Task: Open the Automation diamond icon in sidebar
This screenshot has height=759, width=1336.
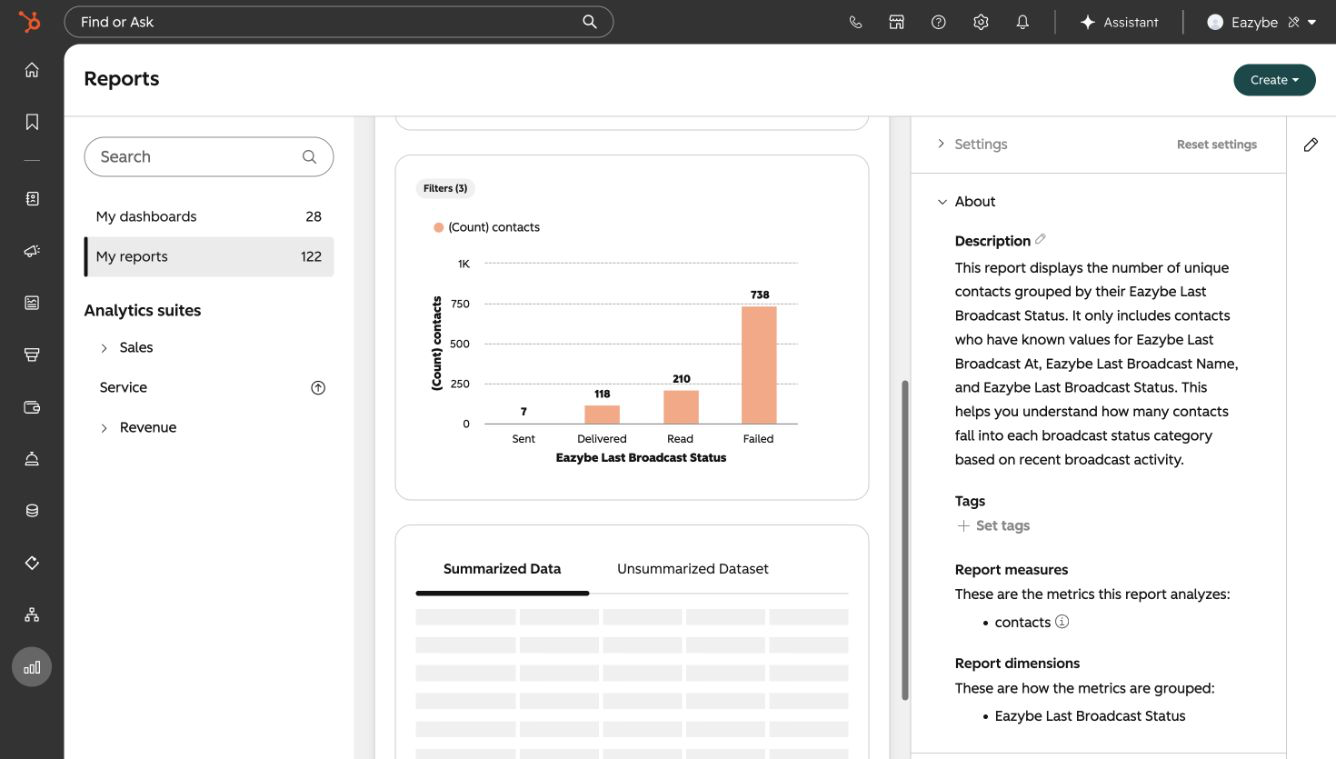Action: coord(32,563)
